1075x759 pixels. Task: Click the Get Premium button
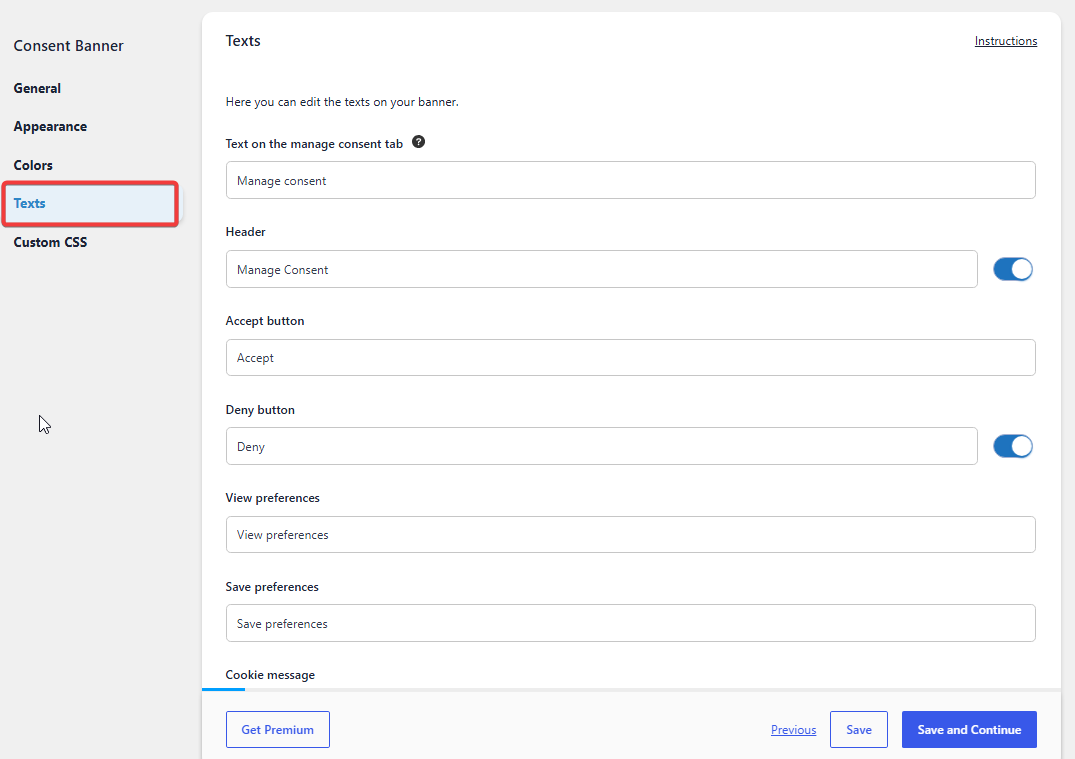pyautogui.click(x=278, y=730)
